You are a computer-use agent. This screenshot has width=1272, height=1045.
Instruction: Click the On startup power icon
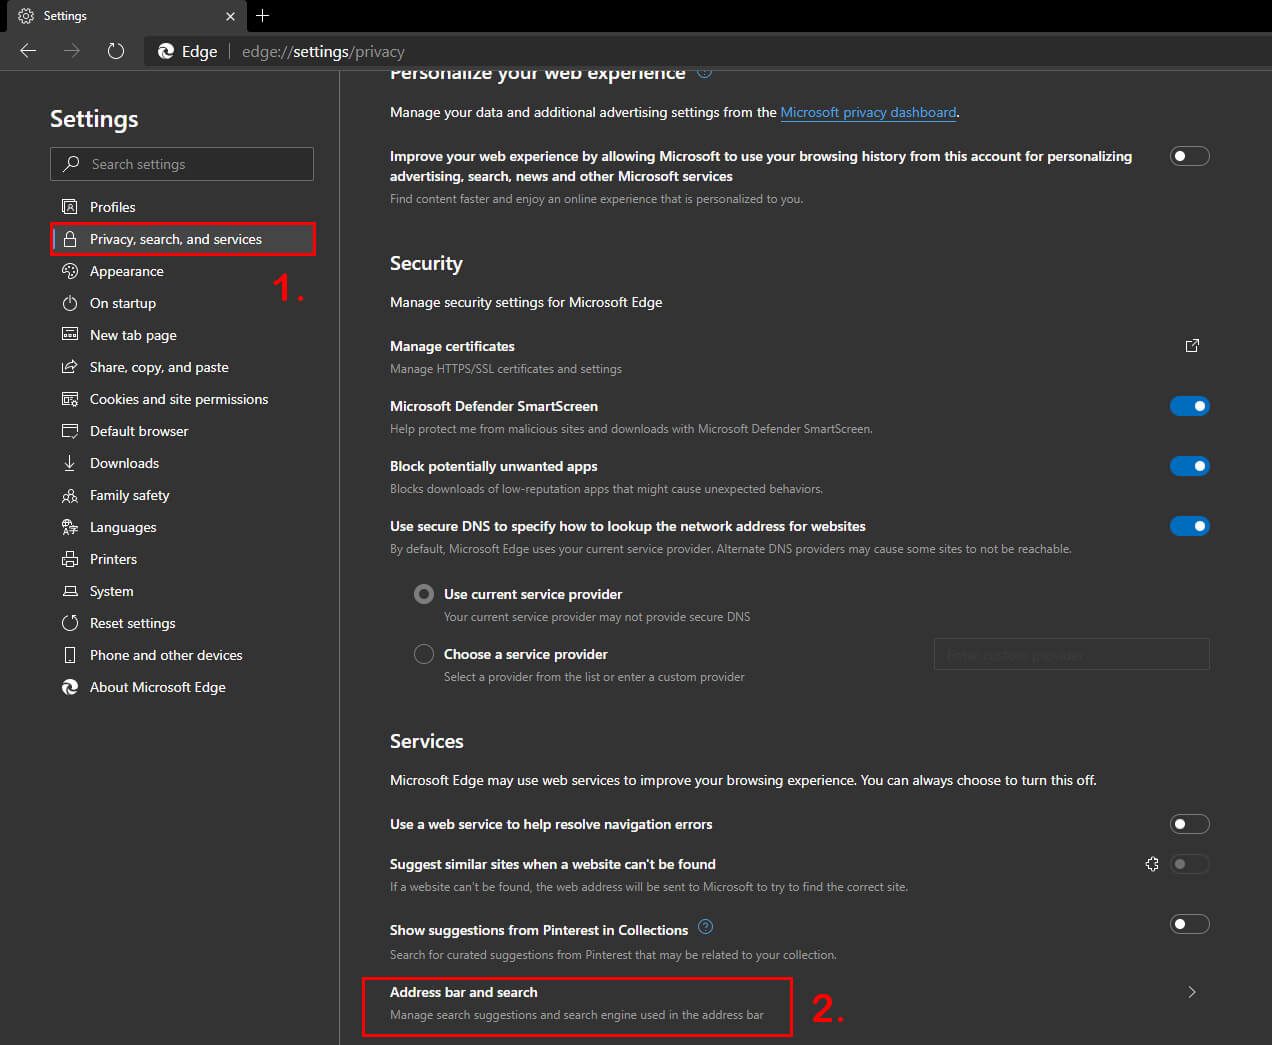pos(70,303)
